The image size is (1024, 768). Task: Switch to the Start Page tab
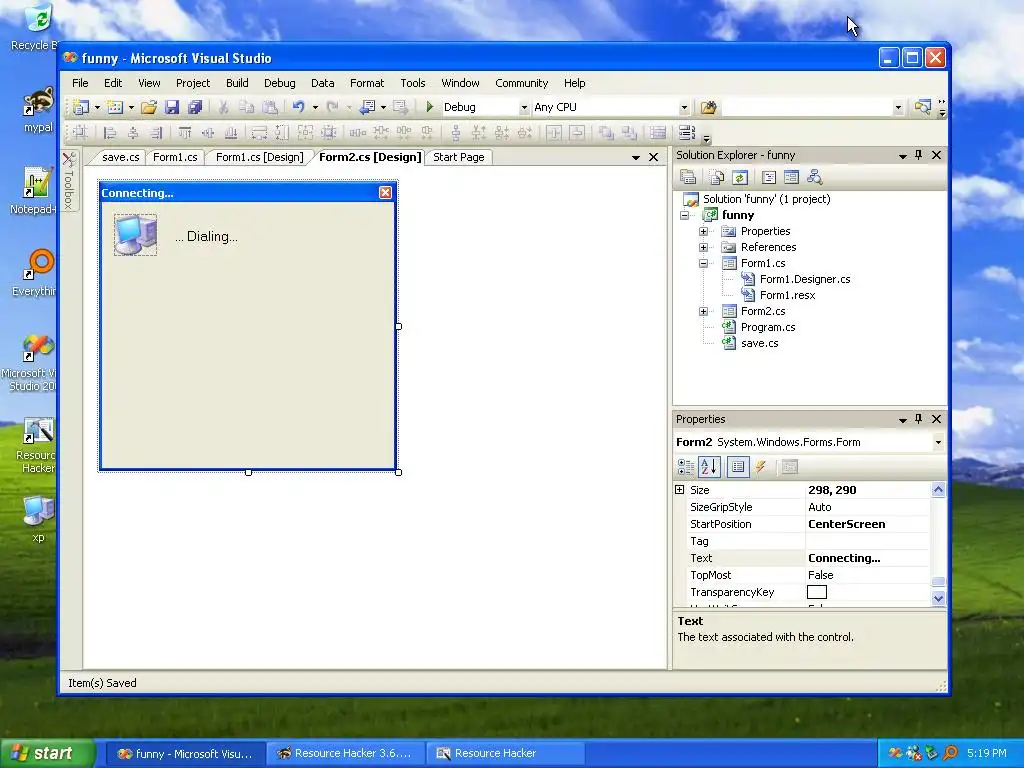pos(458,157)
